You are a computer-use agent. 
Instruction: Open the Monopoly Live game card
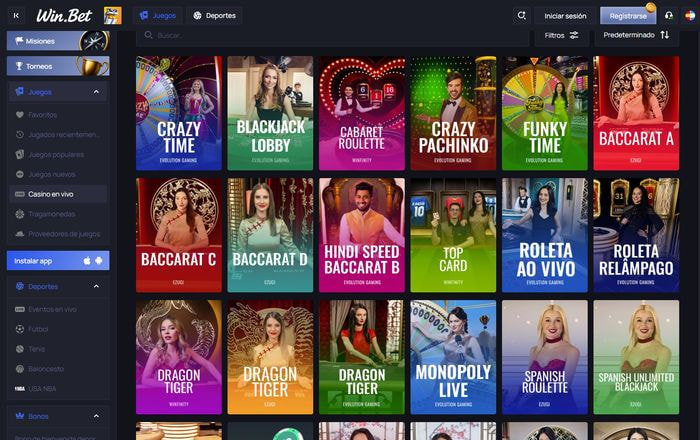pyautogui.click(x=453, y=357)
